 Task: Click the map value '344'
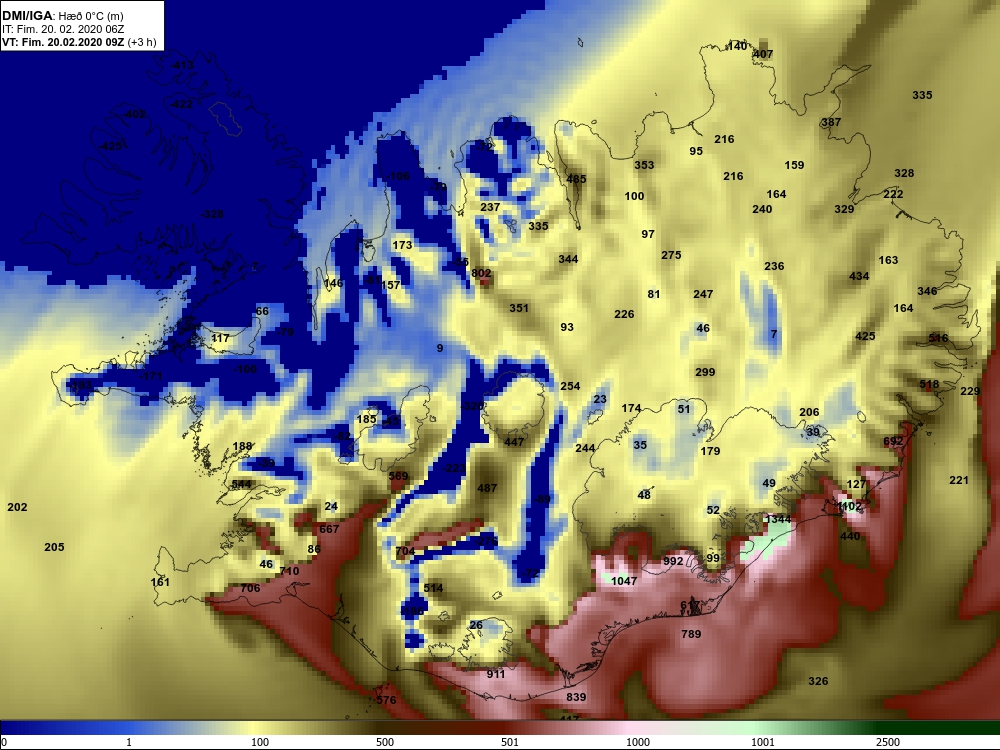click(568, 260)
